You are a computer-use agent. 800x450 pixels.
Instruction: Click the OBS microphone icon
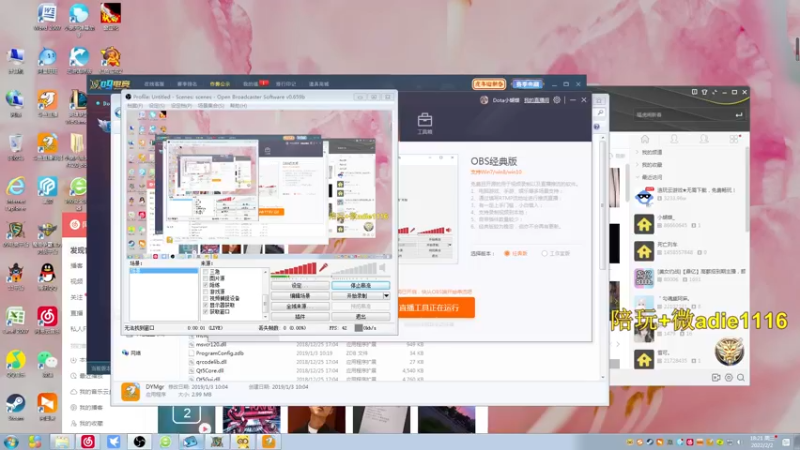pyautogui.click(x=323, y=267)
